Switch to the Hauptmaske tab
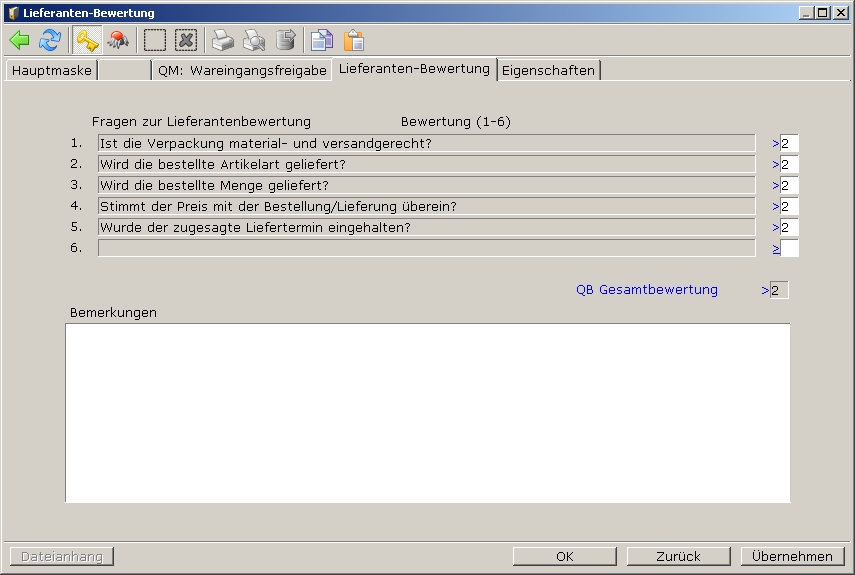This screenshot has width=855, height=575. 52,70
